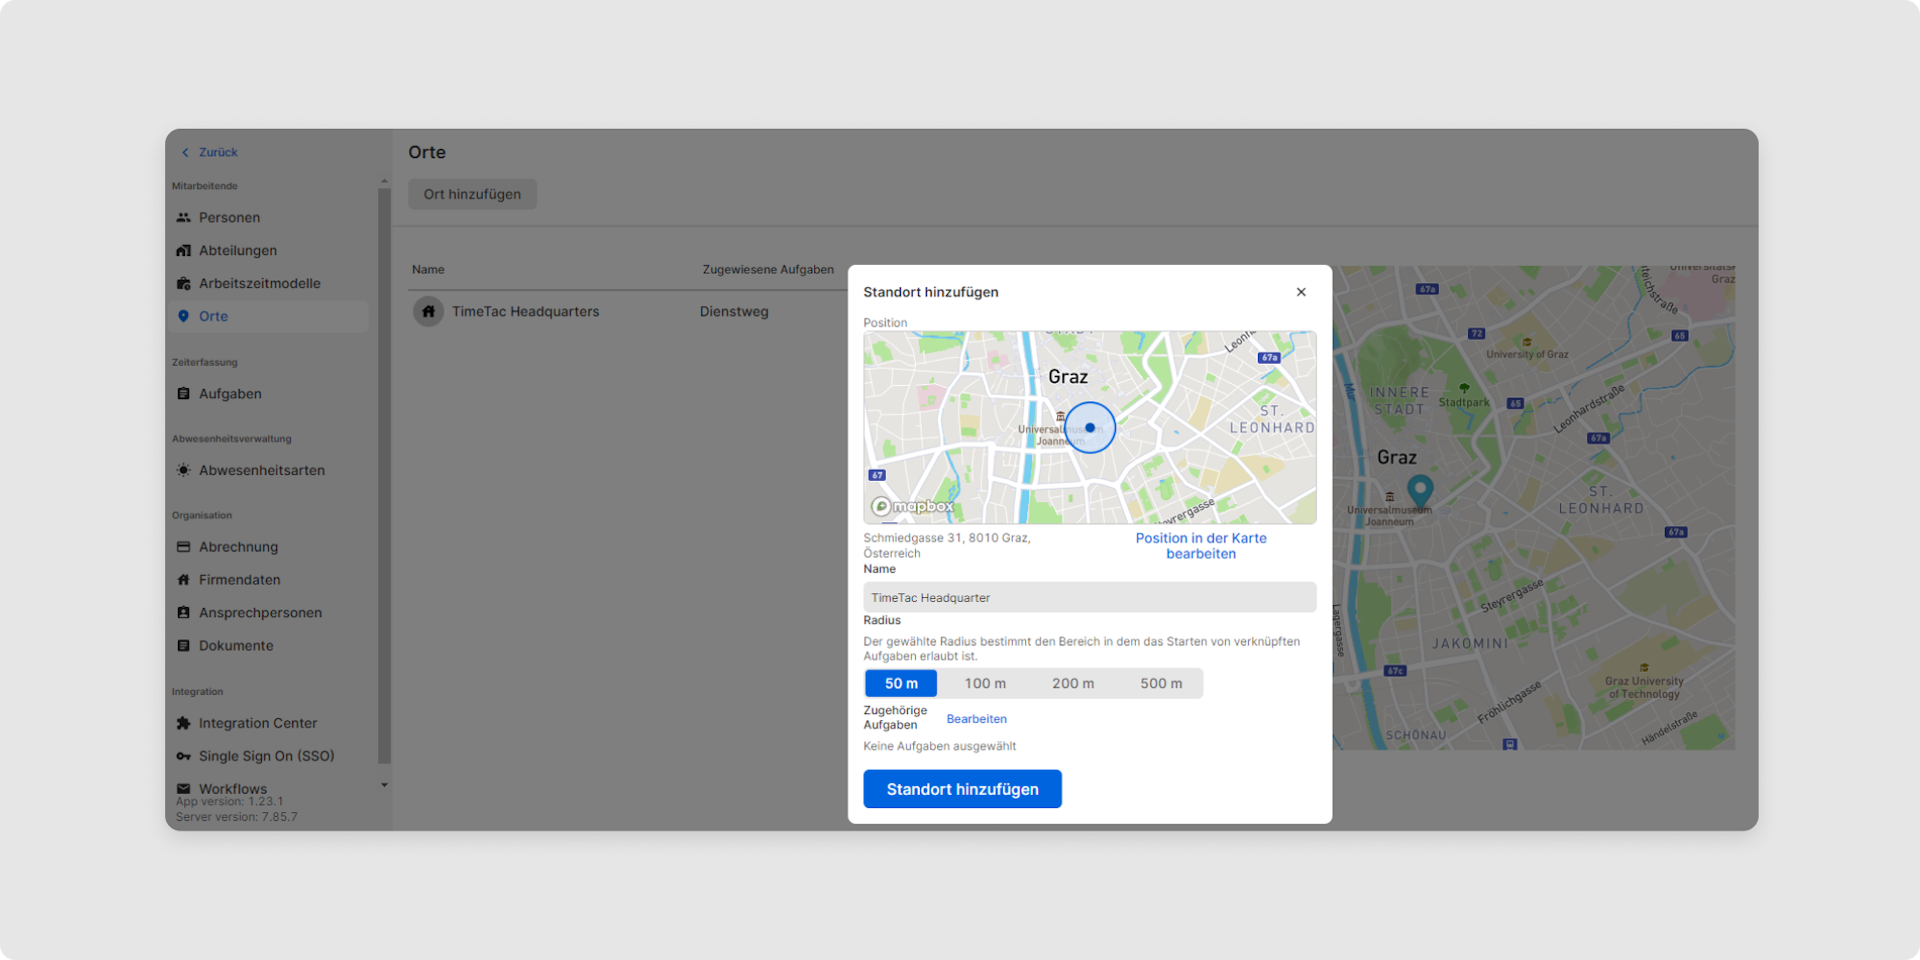
Task: Click the Aufgaben clipboard icon
Action: 183,394
